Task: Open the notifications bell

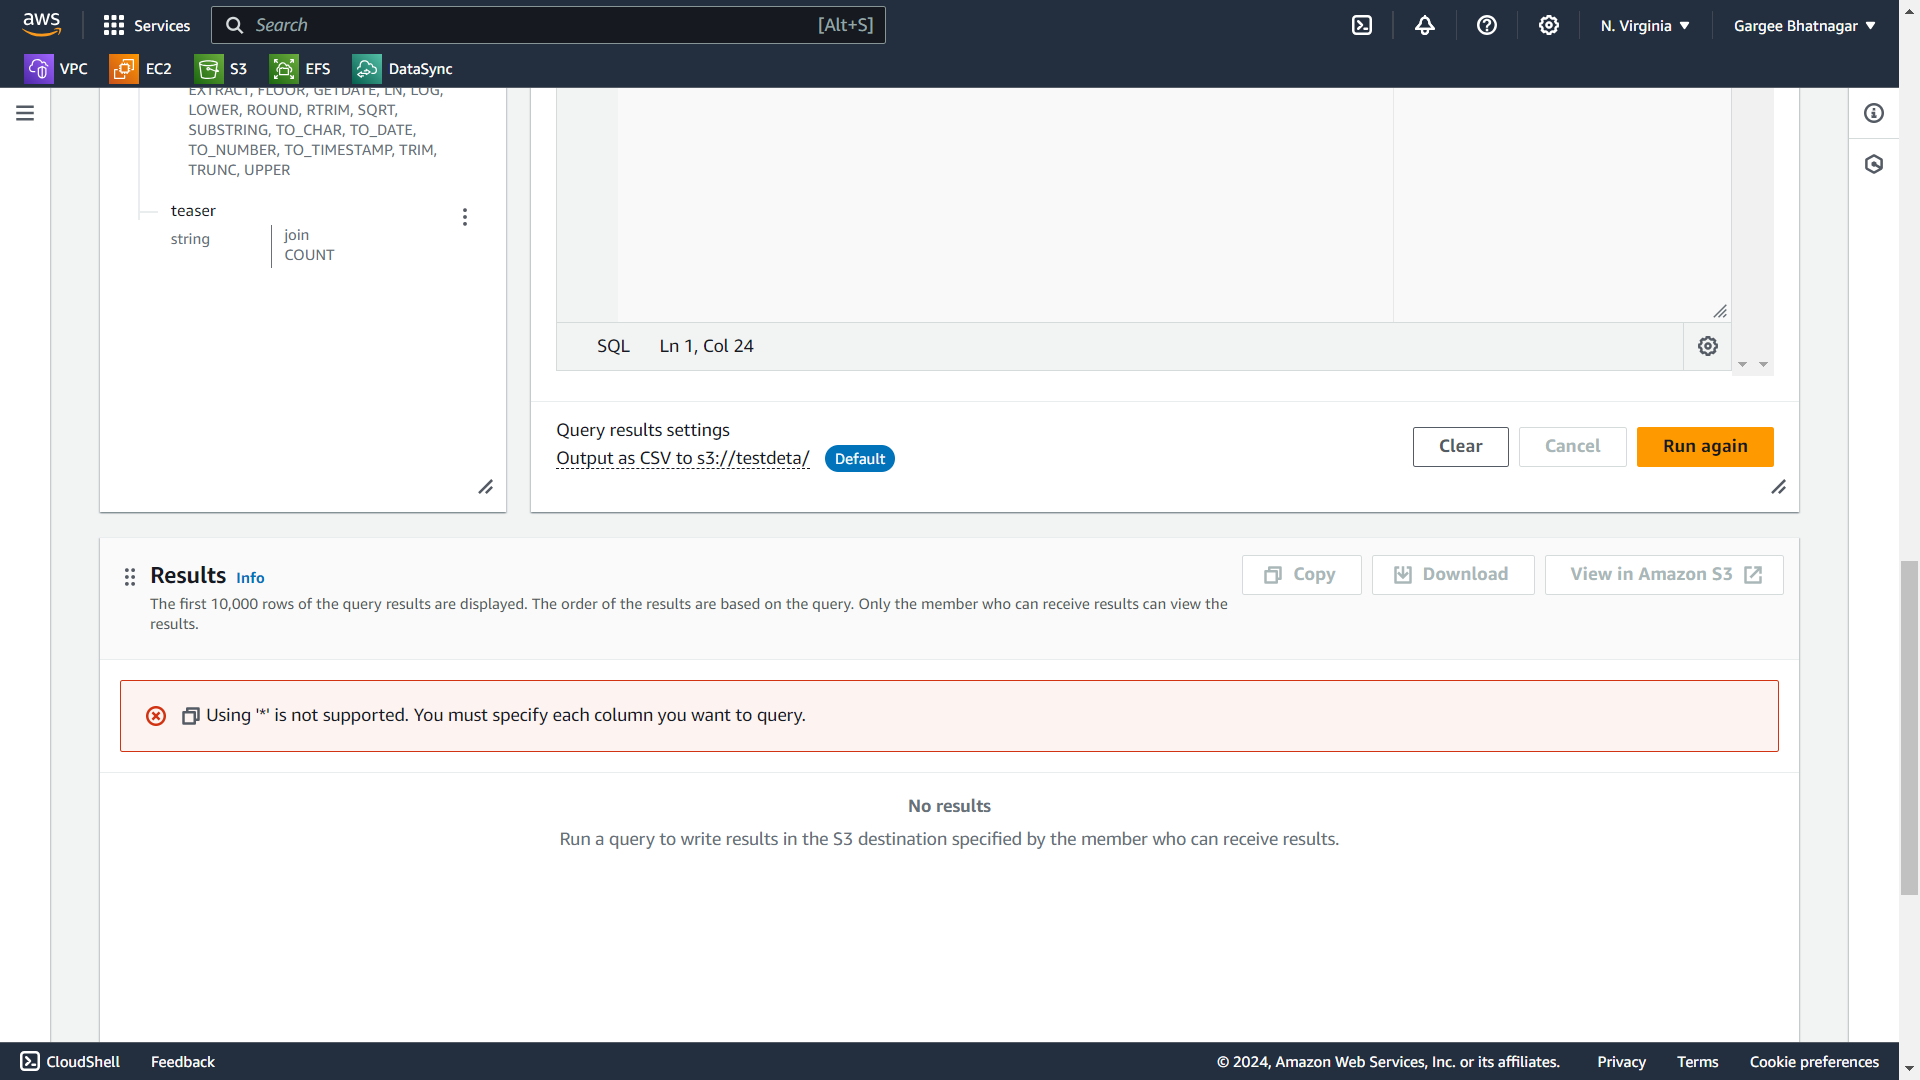Action: tap(1425, 26)
